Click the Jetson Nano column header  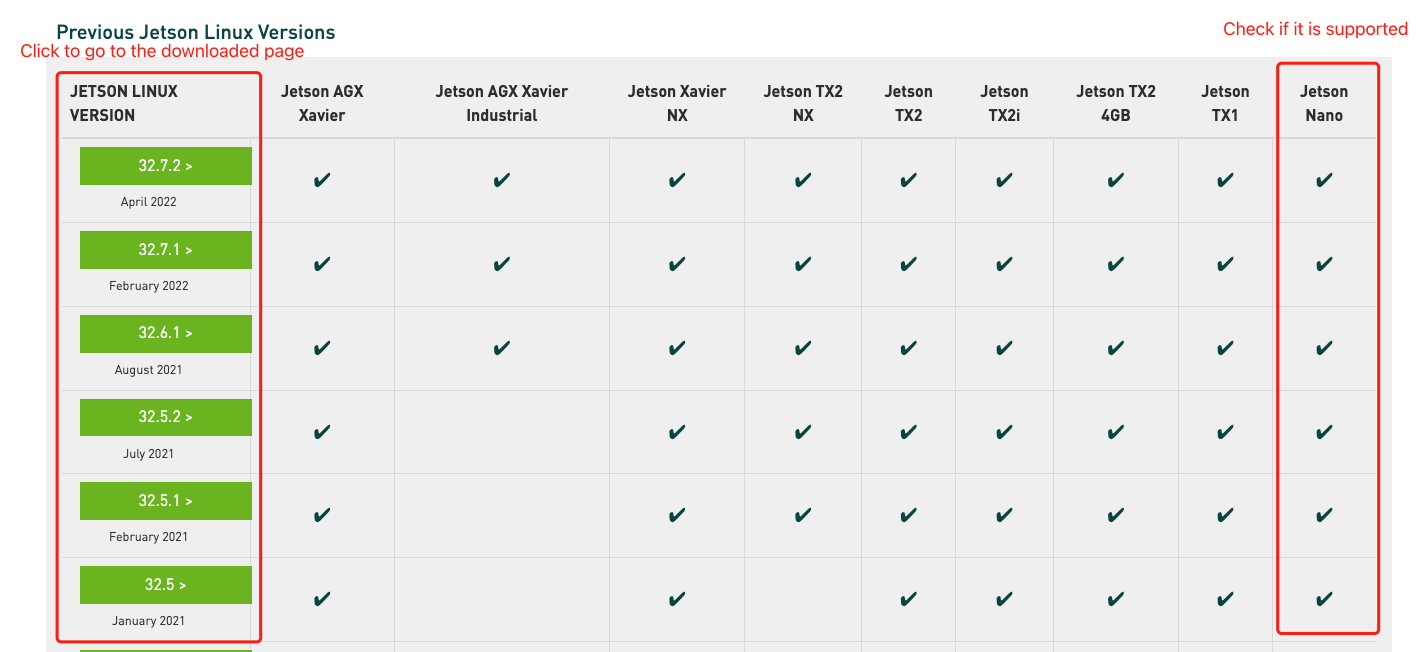click(x=1324, y=103)
